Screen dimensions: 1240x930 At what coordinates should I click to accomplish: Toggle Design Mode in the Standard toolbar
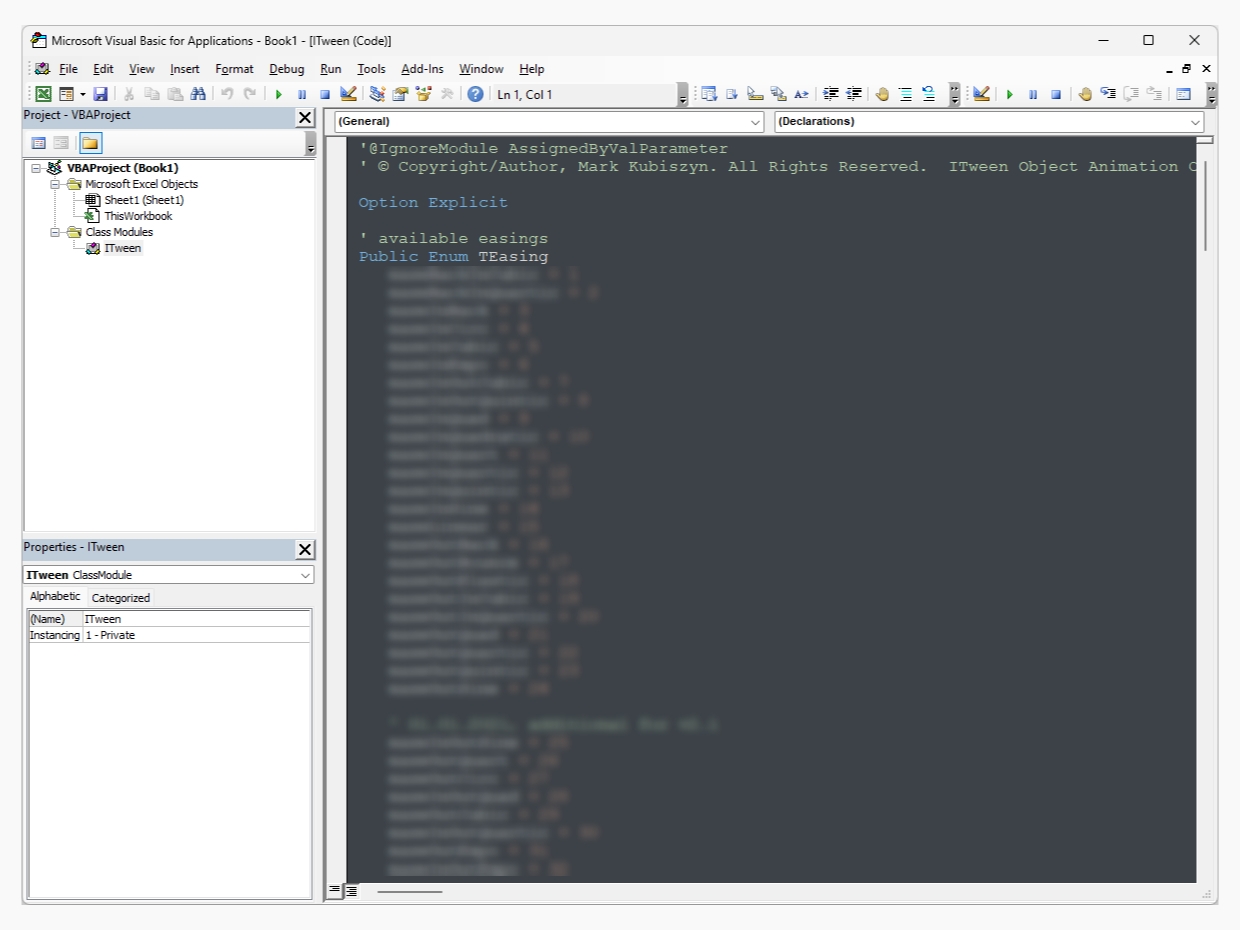[x=348, y=94]
